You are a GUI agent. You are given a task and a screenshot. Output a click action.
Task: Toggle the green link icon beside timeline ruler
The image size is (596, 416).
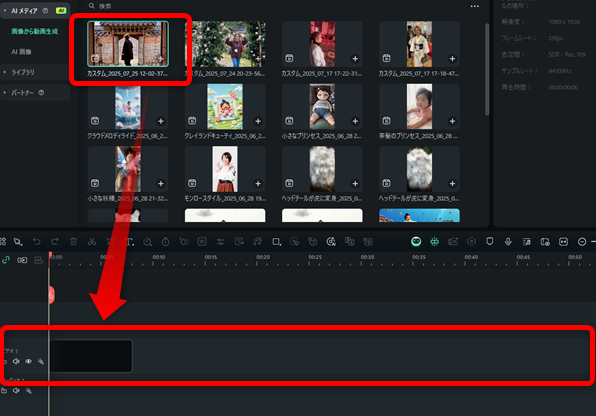pos(6,260)
